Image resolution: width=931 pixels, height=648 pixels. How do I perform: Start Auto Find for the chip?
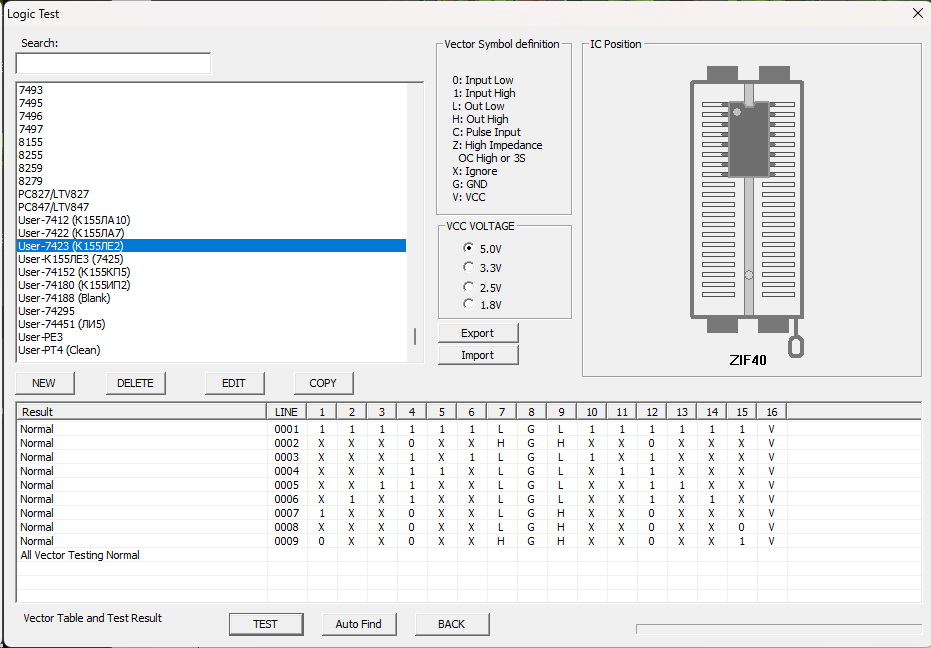coord(359,624)
